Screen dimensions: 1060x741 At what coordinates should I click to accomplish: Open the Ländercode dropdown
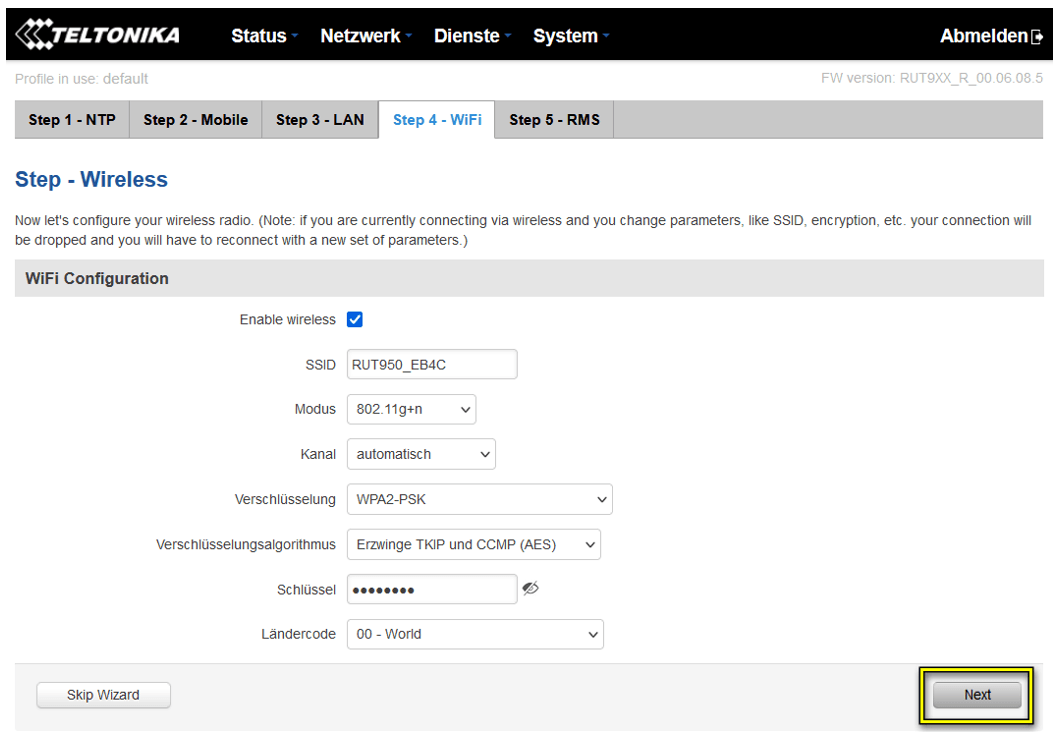[x=475, y=634]
